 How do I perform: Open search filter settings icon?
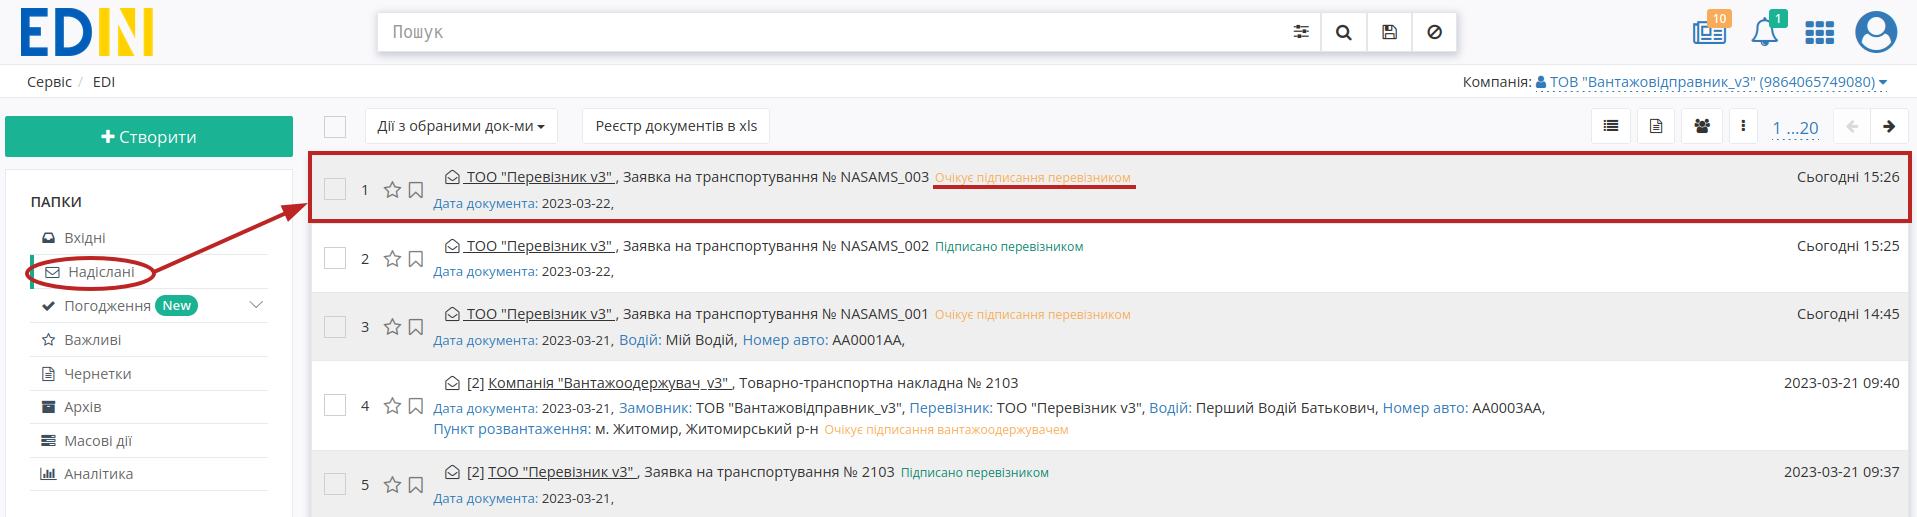tap(1301, 32)
